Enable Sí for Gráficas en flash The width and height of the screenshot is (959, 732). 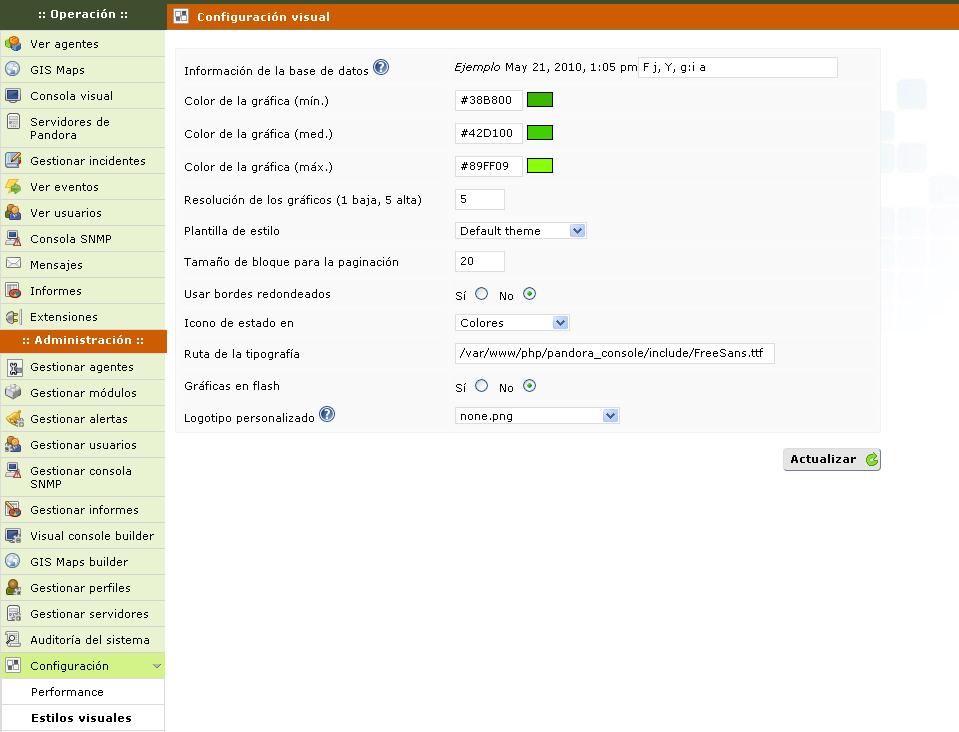[482, 386]
